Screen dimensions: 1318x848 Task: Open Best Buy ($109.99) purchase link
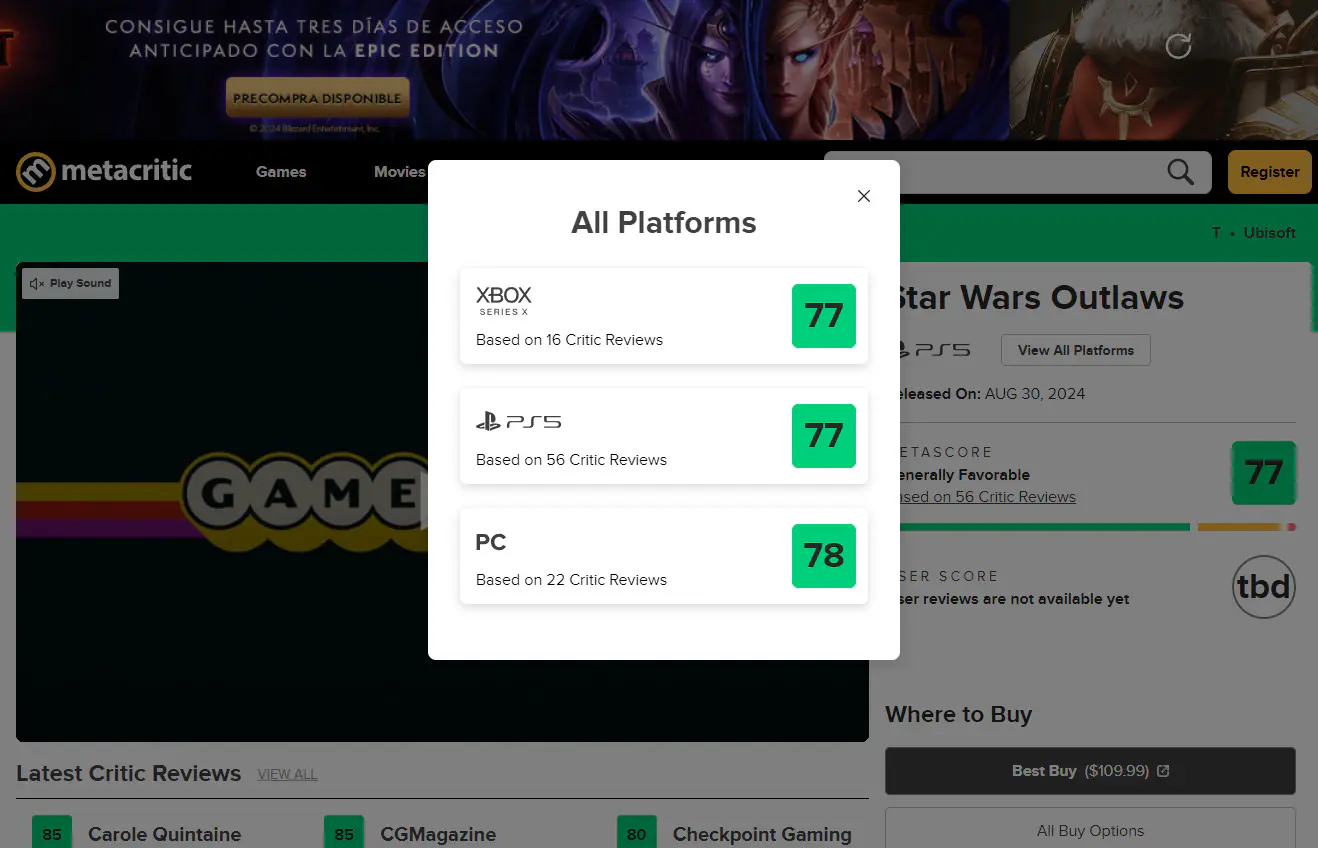pyautogui.click(x=1090, y=771)
